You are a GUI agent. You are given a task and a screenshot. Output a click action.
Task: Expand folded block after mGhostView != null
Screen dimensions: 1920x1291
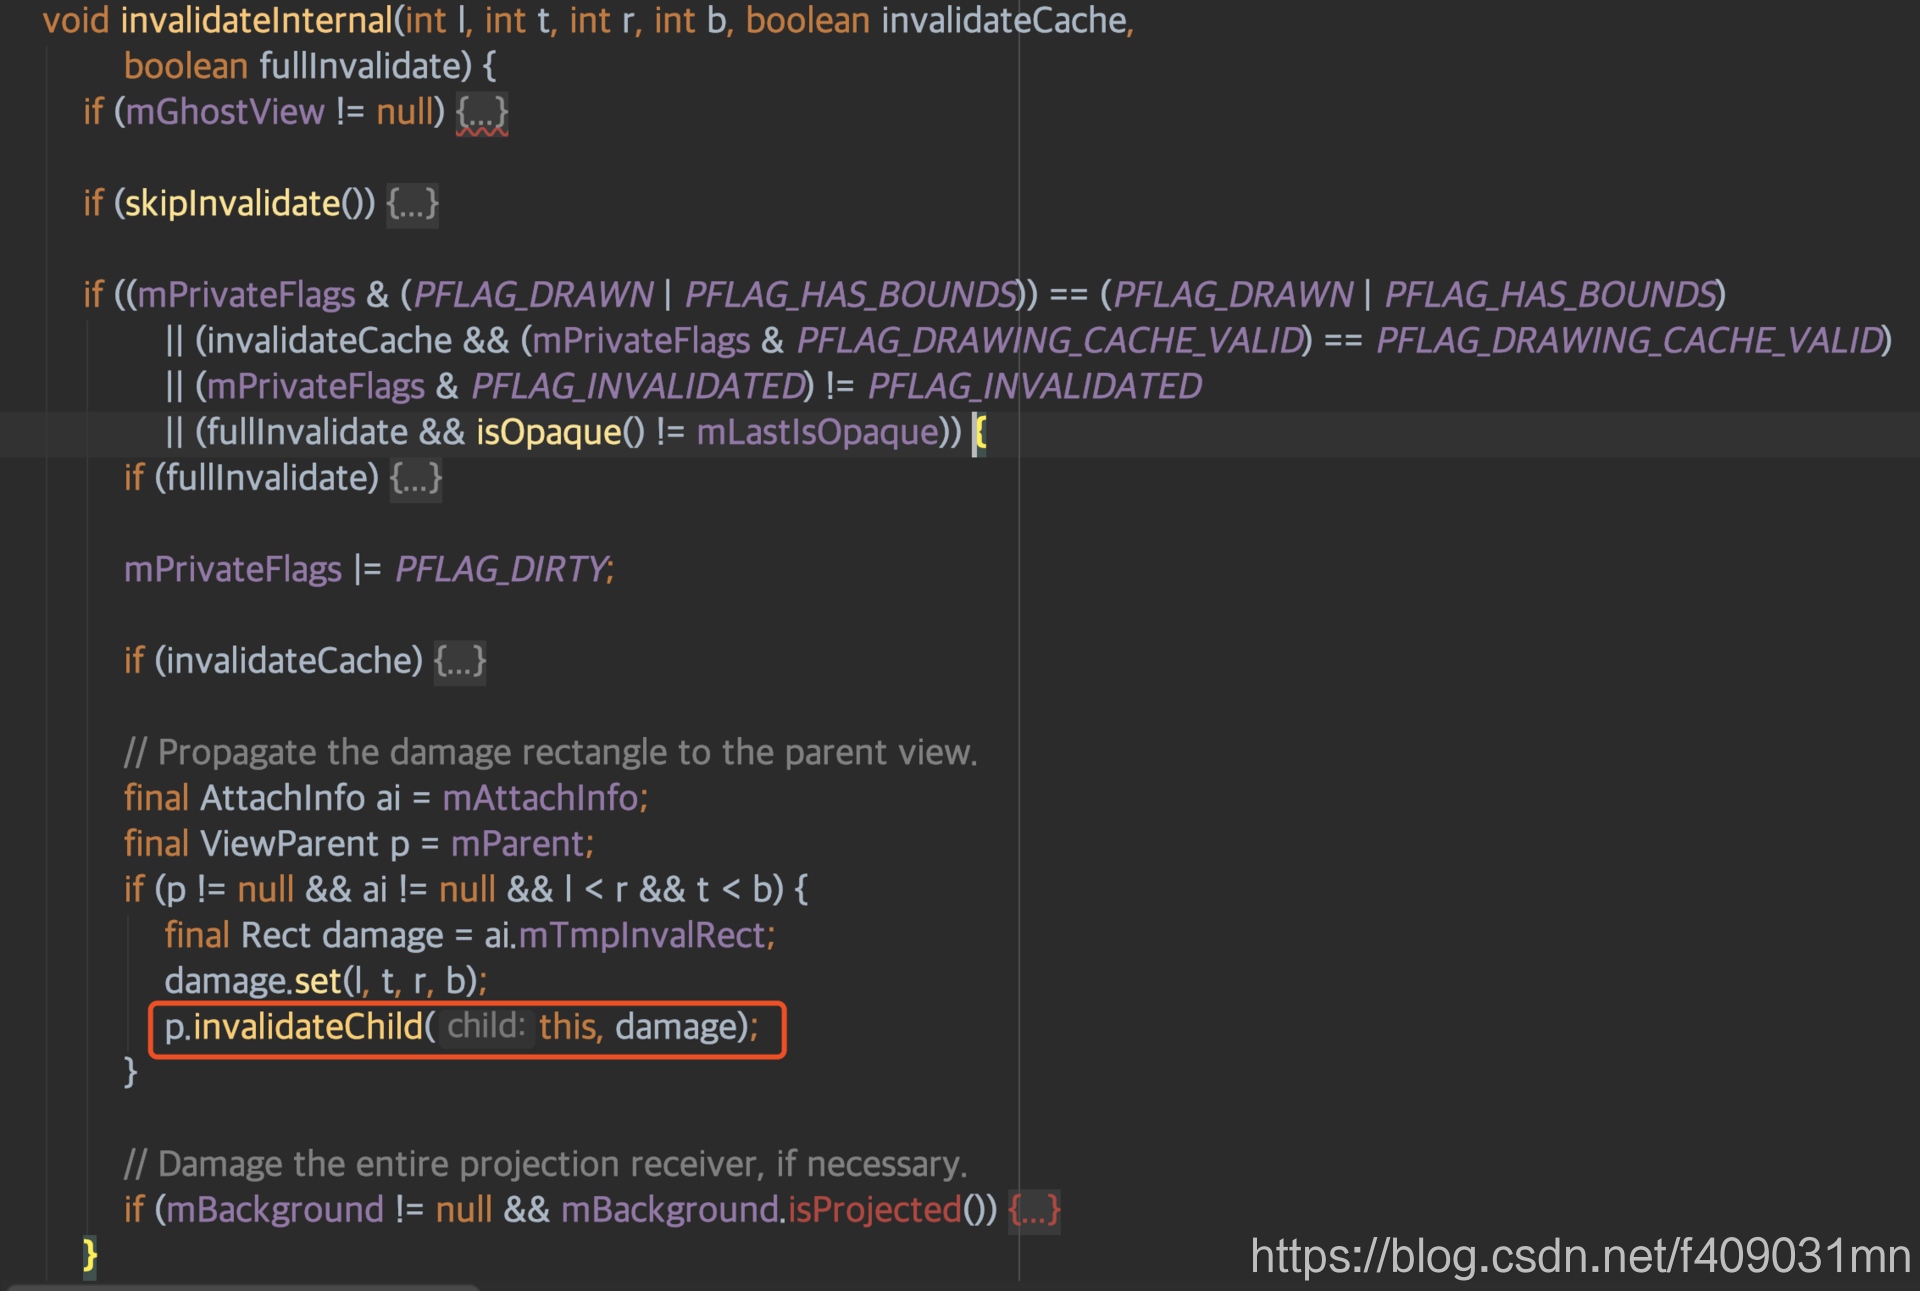482,112
